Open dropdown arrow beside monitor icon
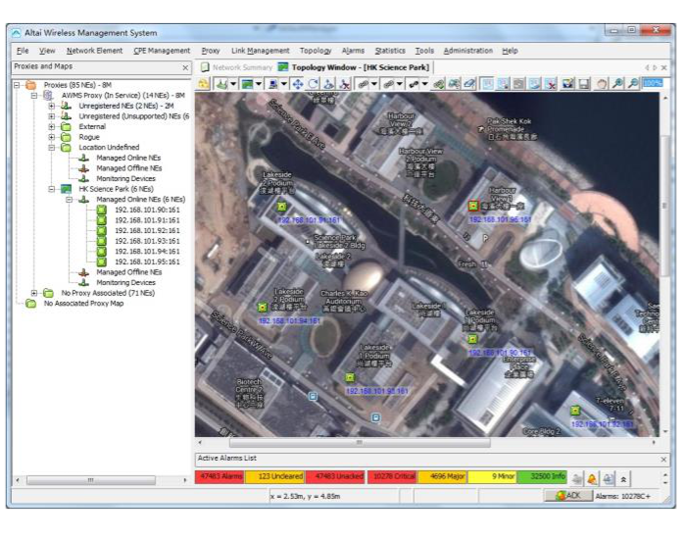This screenshot has width=682, height=536. pos(284,84)
